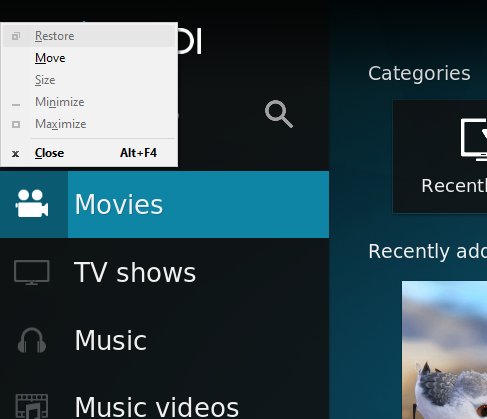
Task: Choose Restore from the window menu
Action: tap(89, 36)
